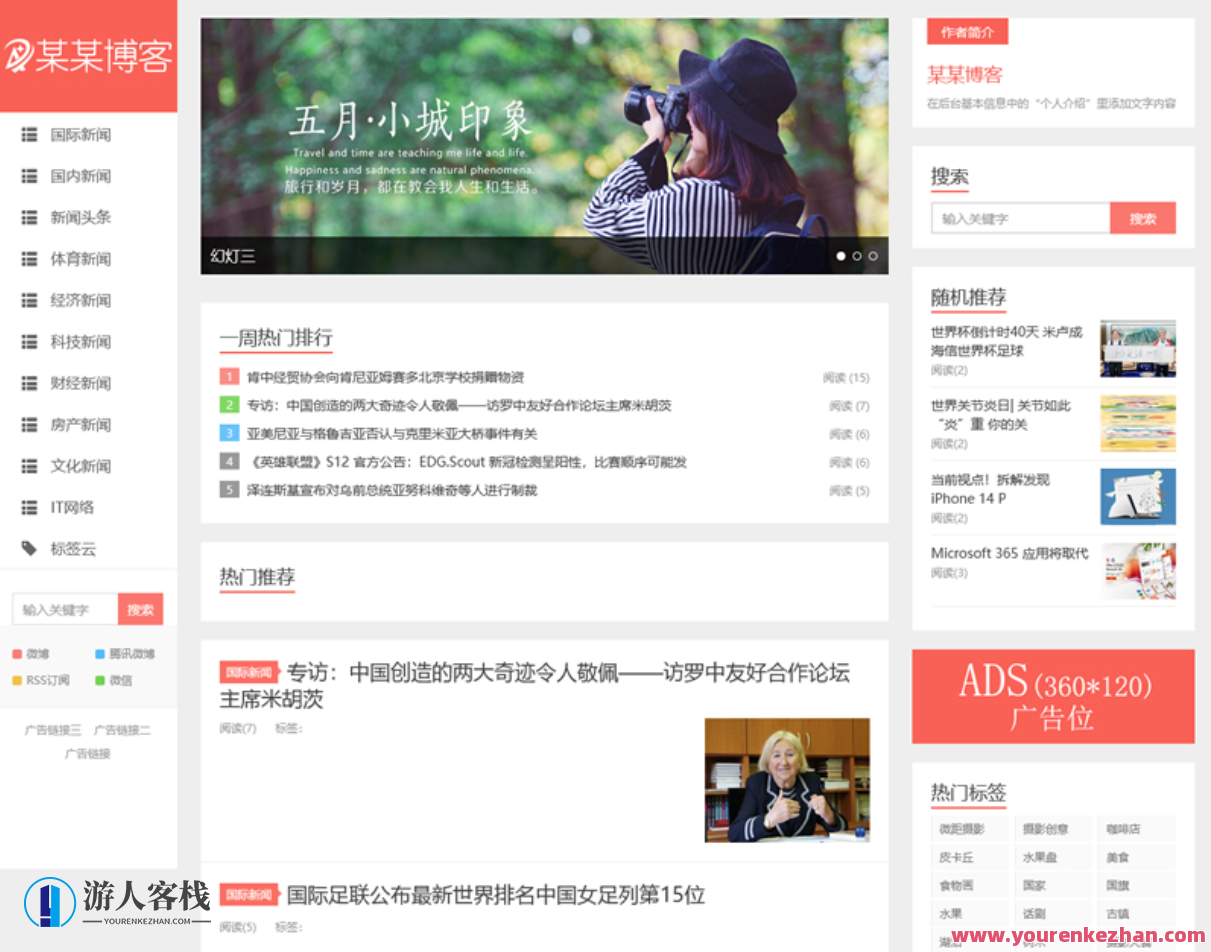The image size is (1211, 952).
Task: Click the RSS订阅 yellow subscription icon
Action: coord(17,680)
